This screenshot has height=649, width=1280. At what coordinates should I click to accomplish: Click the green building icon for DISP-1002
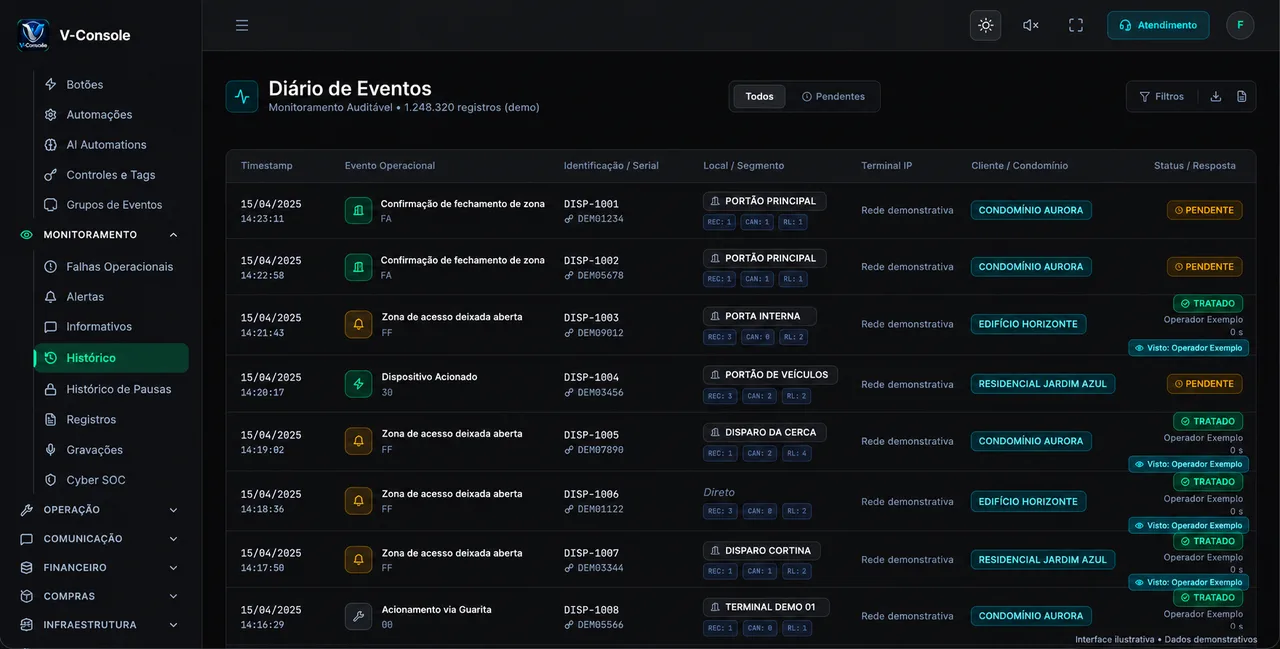tap(358, 267)
